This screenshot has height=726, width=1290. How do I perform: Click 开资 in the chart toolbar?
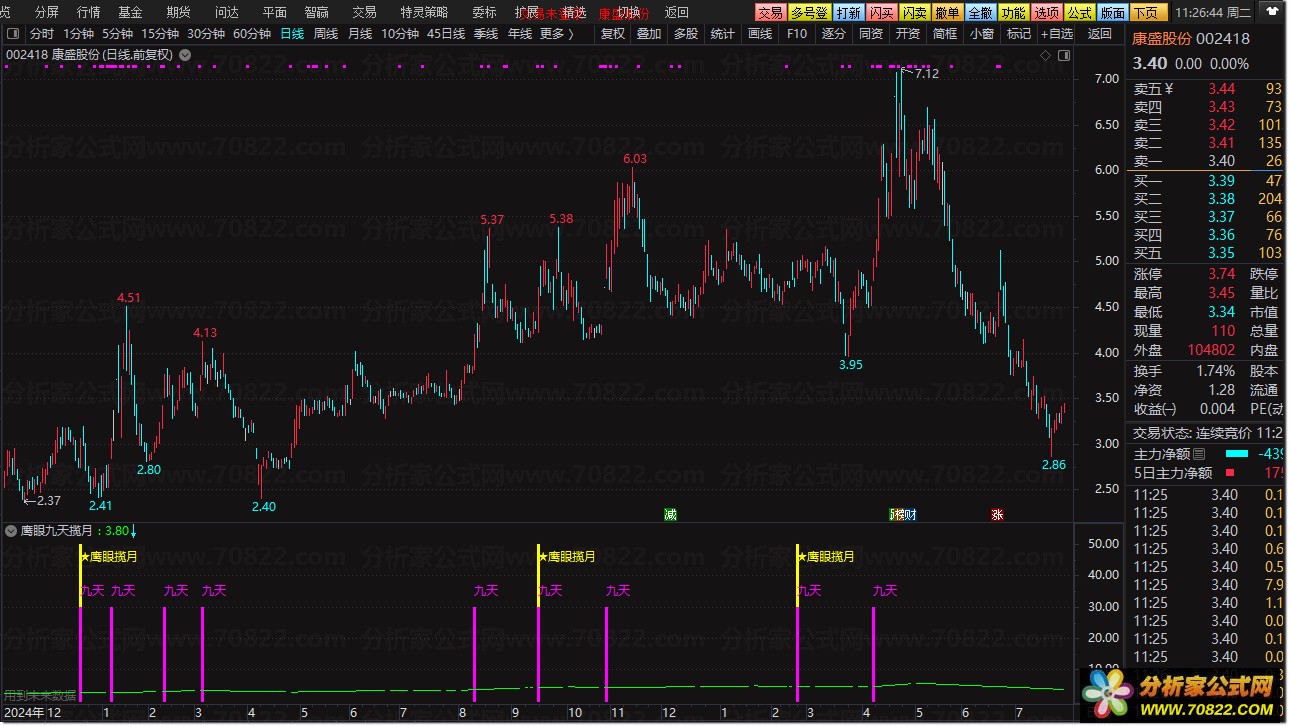[x=908, y=33]
